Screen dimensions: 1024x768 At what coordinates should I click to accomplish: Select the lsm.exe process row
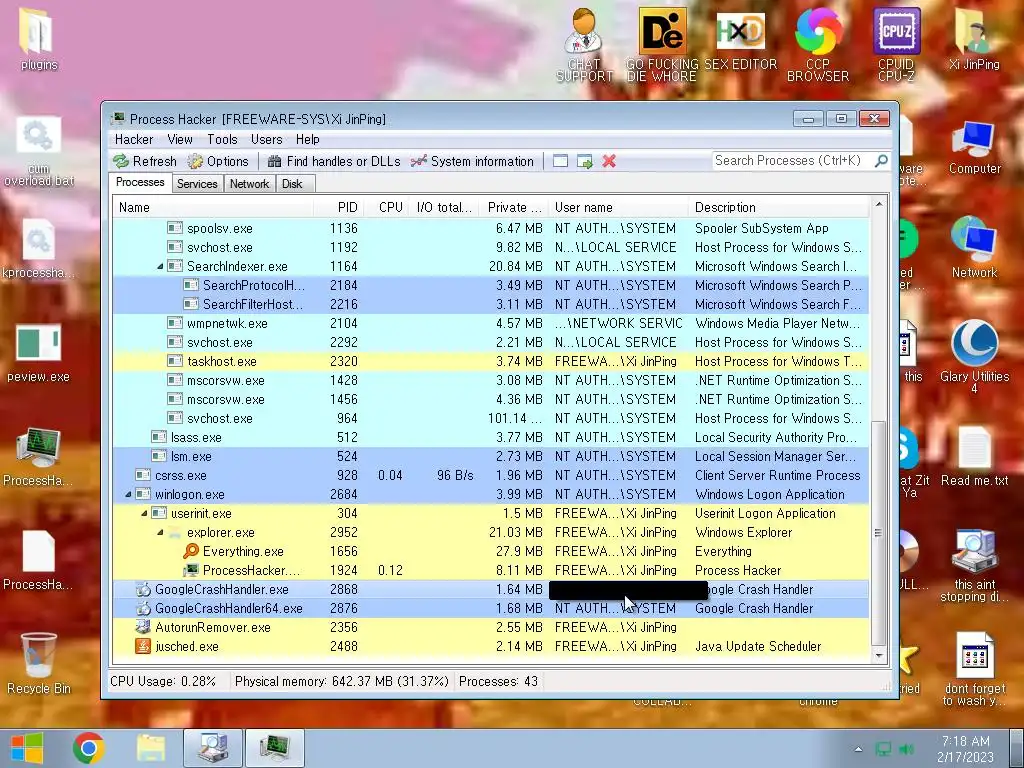coord(491,456)
